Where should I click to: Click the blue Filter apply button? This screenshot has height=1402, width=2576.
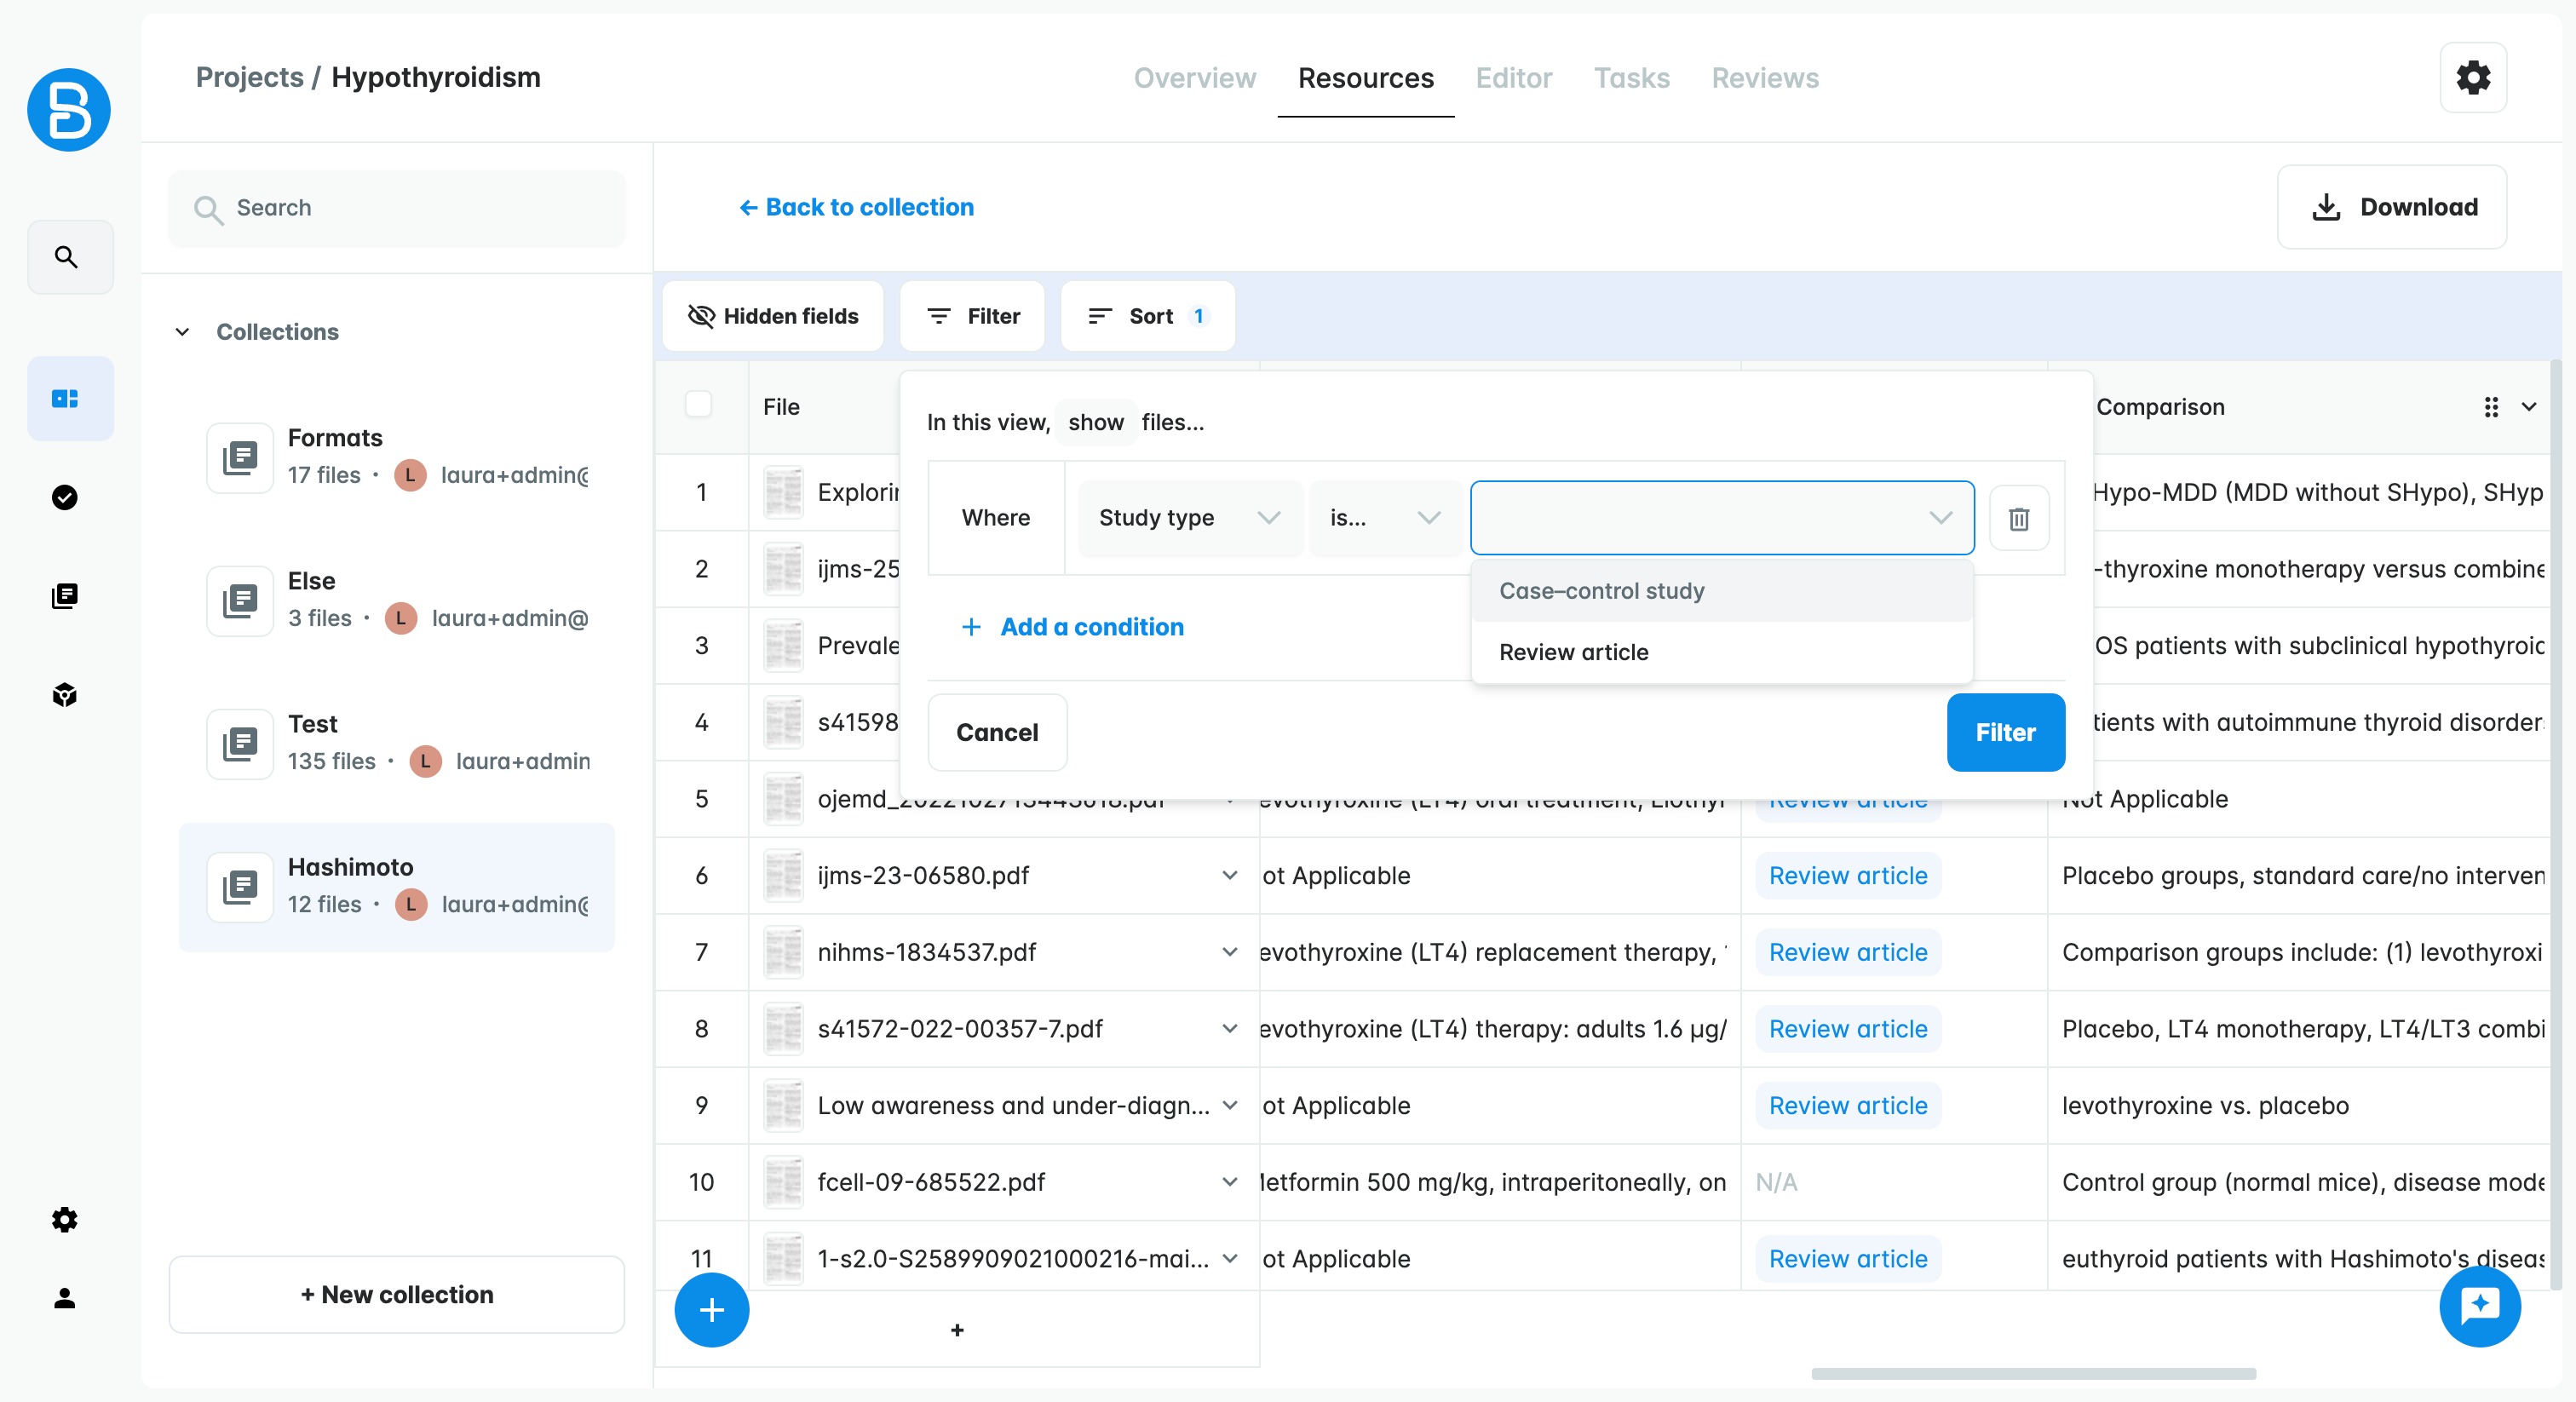coord(2004,732)
